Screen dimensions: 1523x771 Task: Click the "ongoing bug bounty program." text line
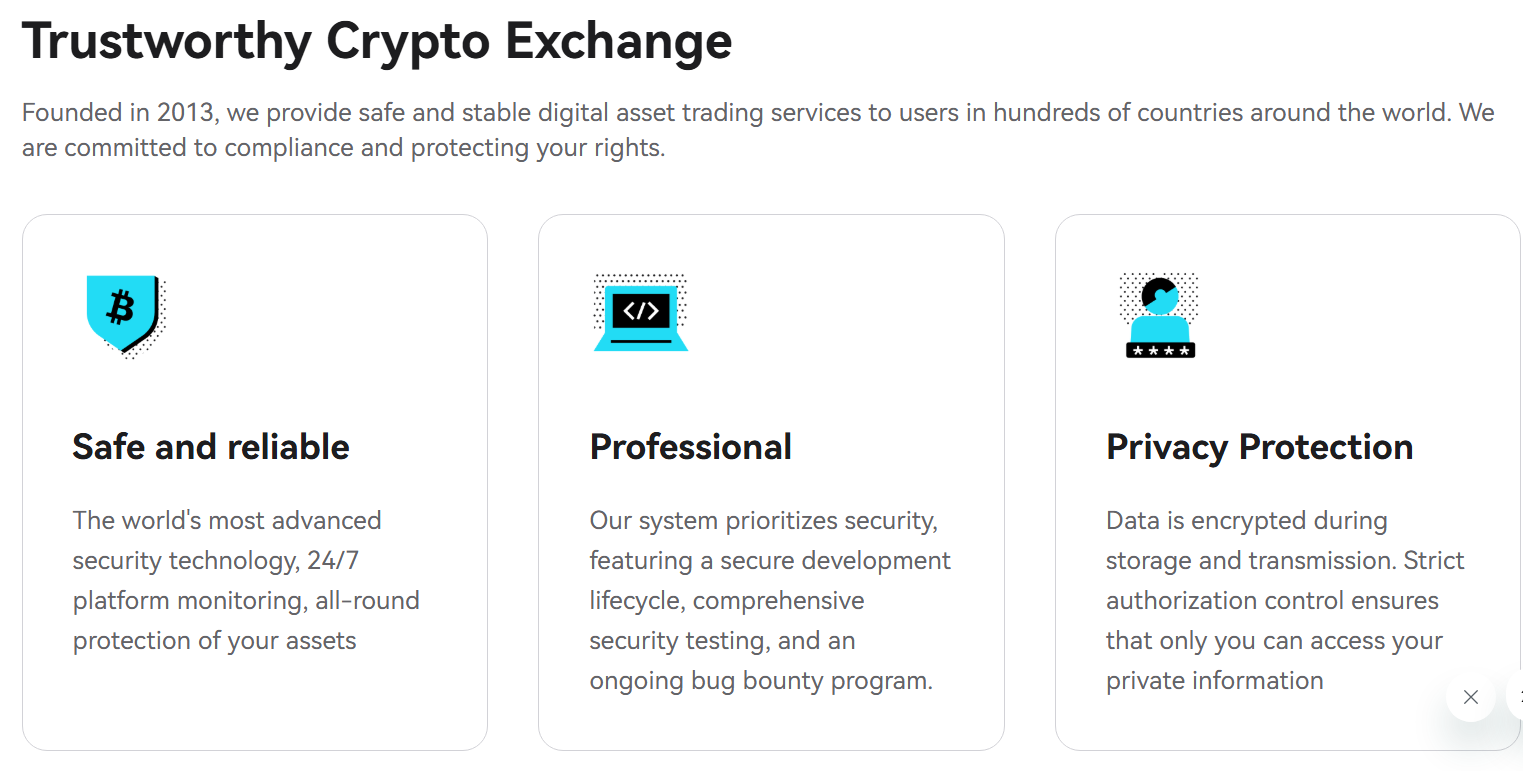(760, 681)
